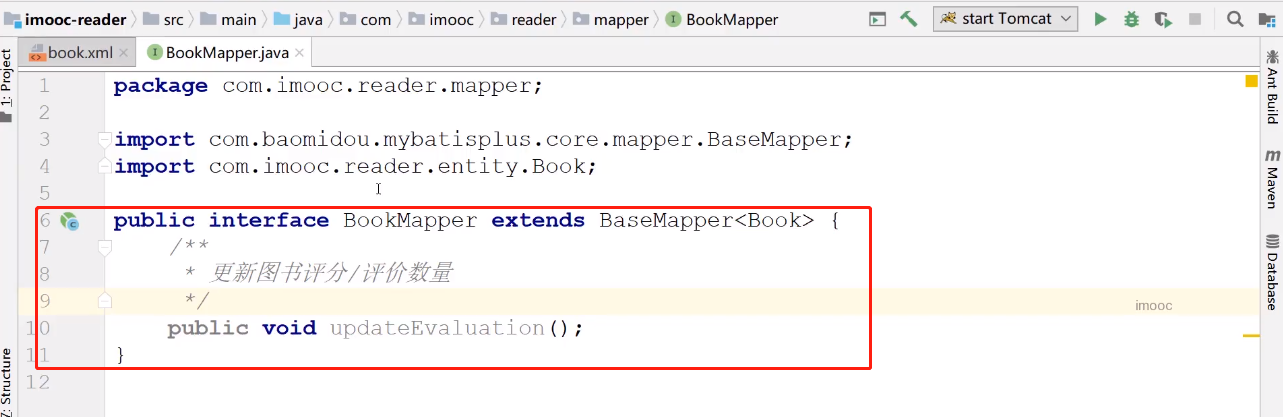
Task: Close the BookMapper.java tab
Action: click(x=300, y=53)
